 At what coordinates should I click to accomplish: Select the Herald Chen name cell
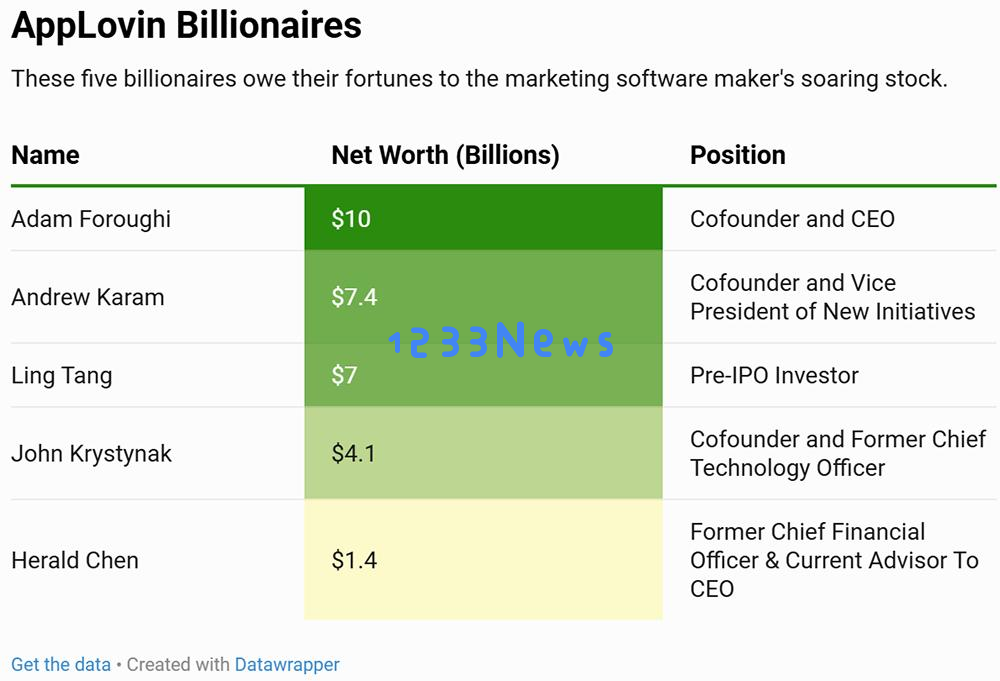coord(75,560)
